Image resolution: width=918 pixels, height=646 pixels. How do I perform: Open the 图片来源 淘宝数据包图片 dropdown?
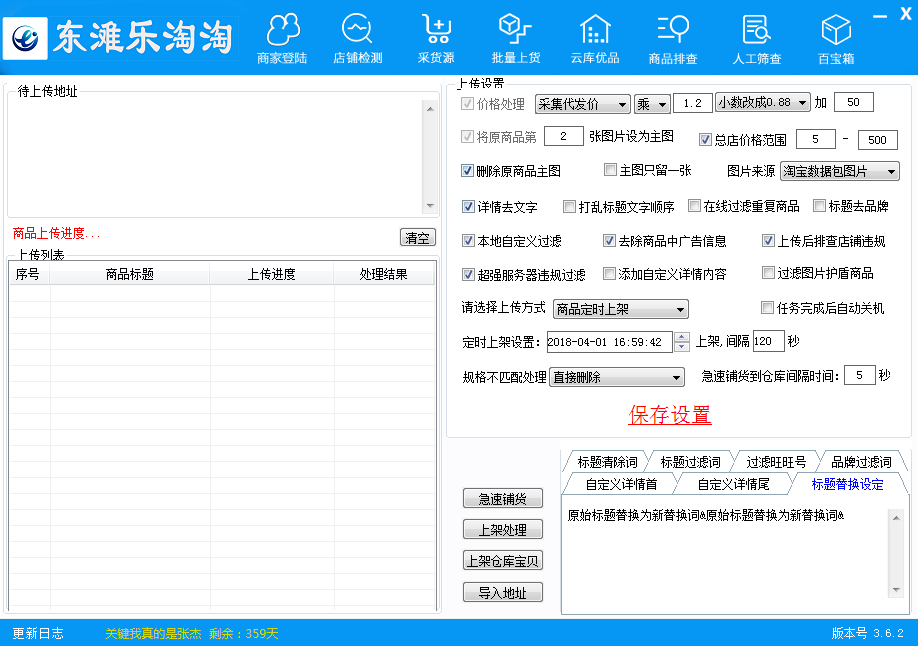pos(840,171)
